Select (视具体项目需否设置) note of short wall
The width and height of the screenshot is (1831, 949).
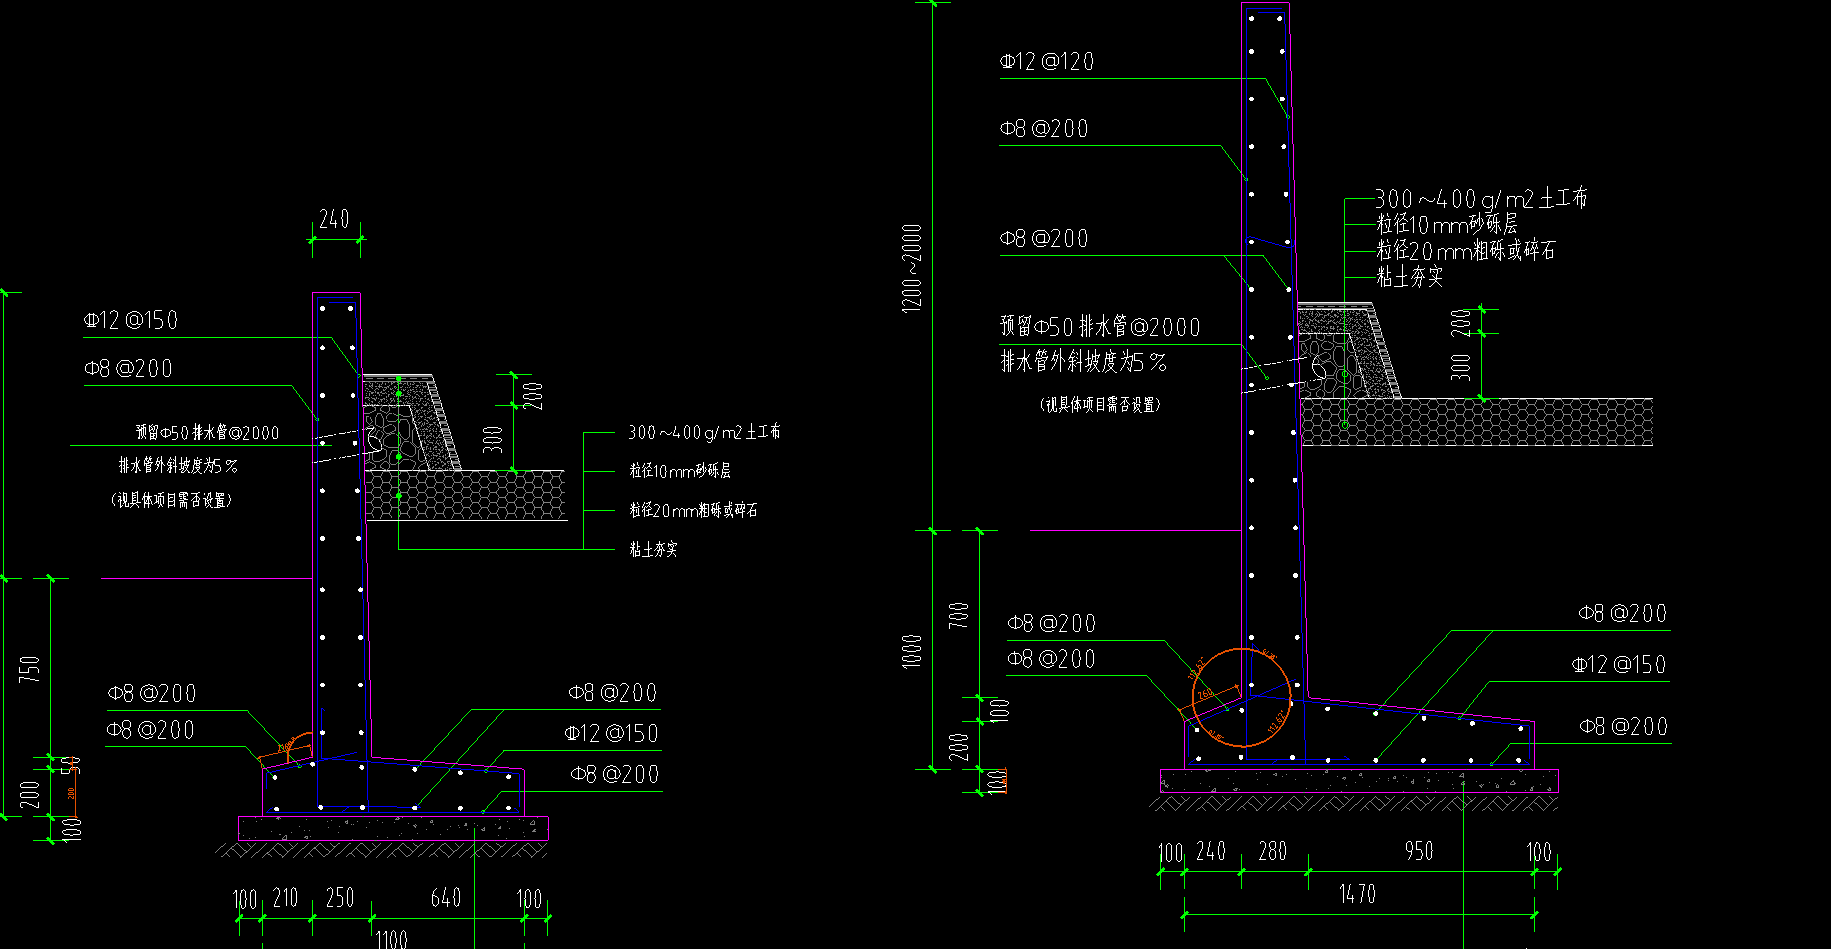click(171, 500)
